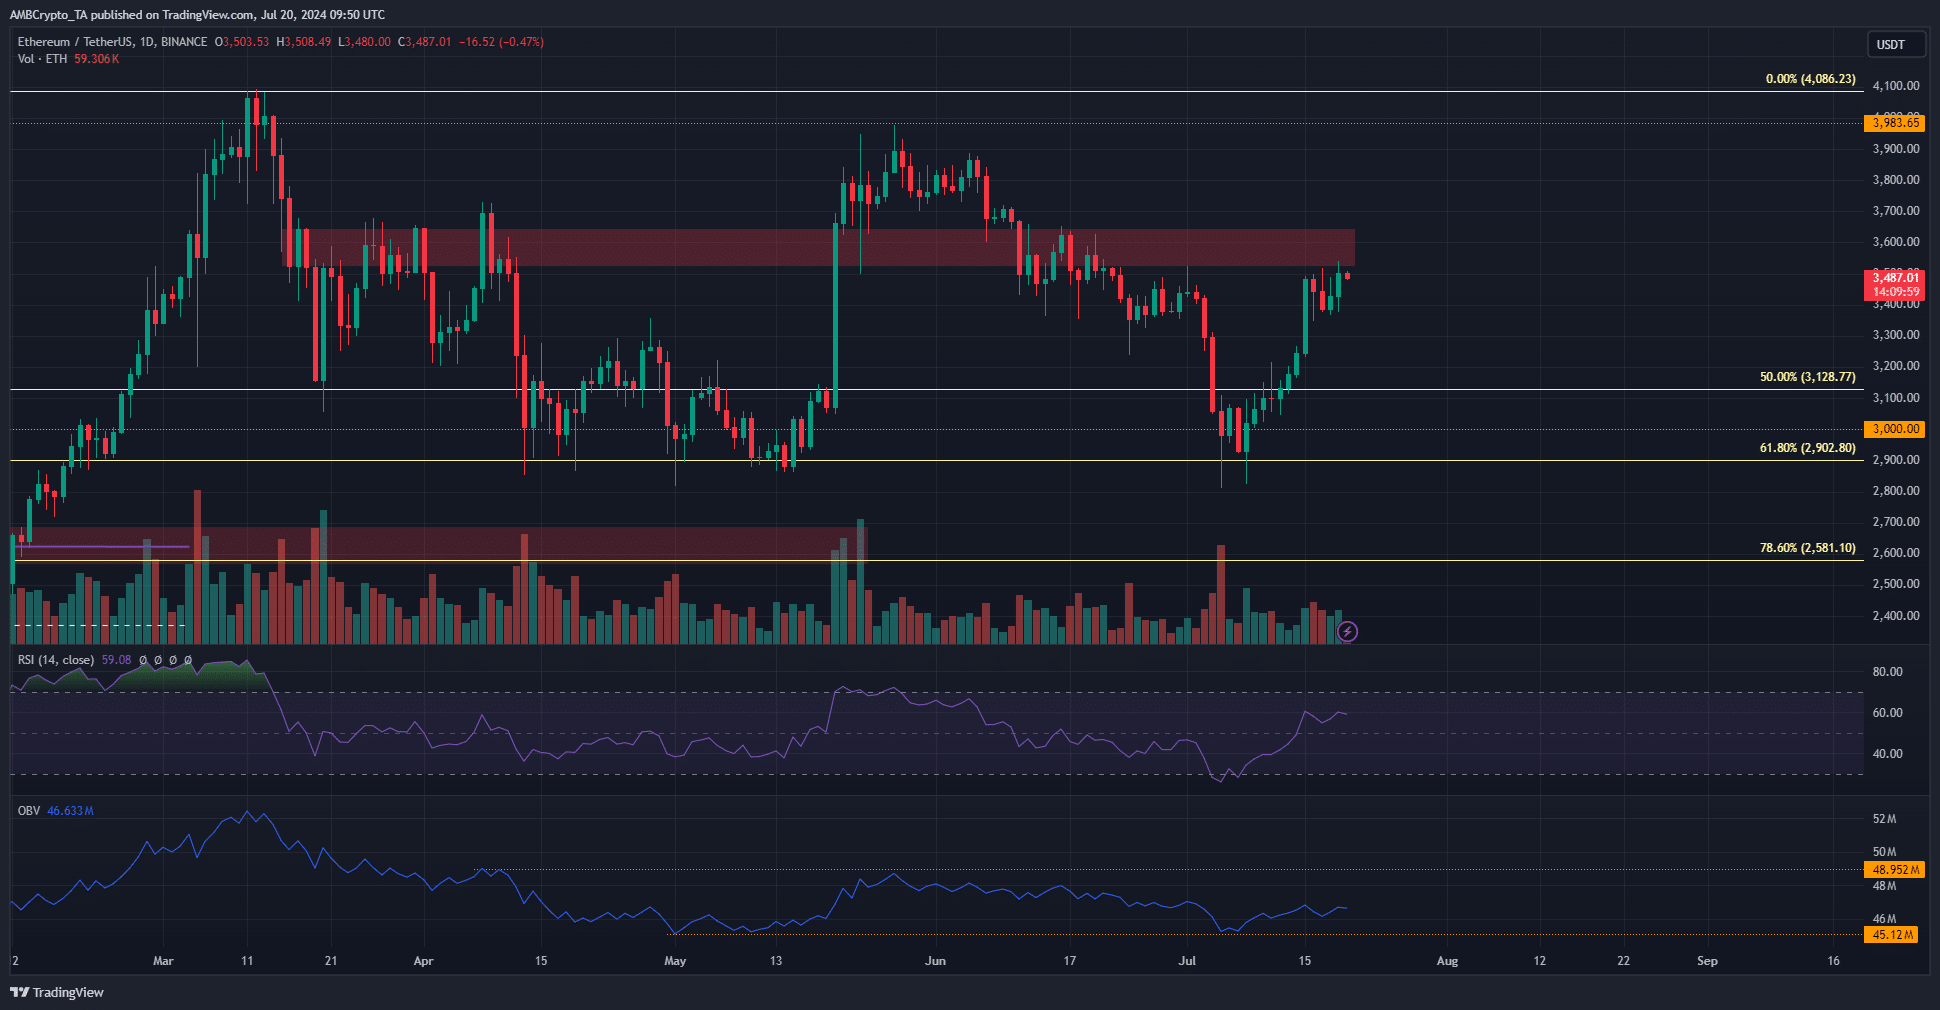Screen dimensions: 1940x1010
Task: Click the 3,000.00 orange price label
Action: 1895,429
